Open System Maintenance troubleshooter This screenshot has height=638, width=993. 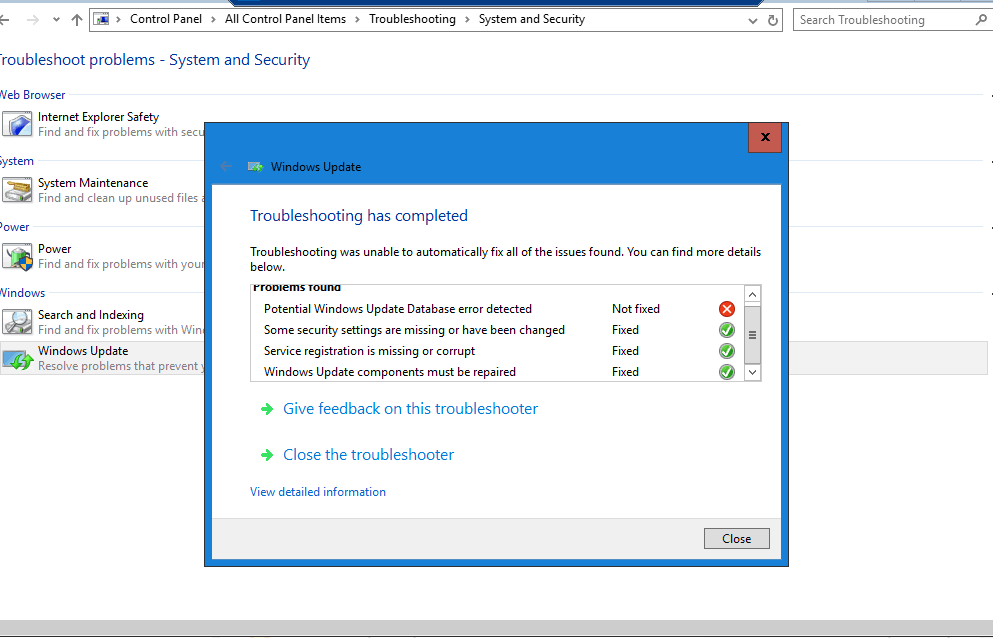tap(93, 182)
